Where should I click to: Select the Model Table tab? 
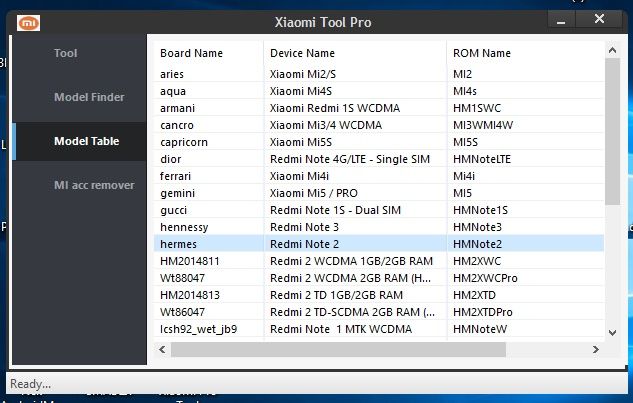coord(86,141)
